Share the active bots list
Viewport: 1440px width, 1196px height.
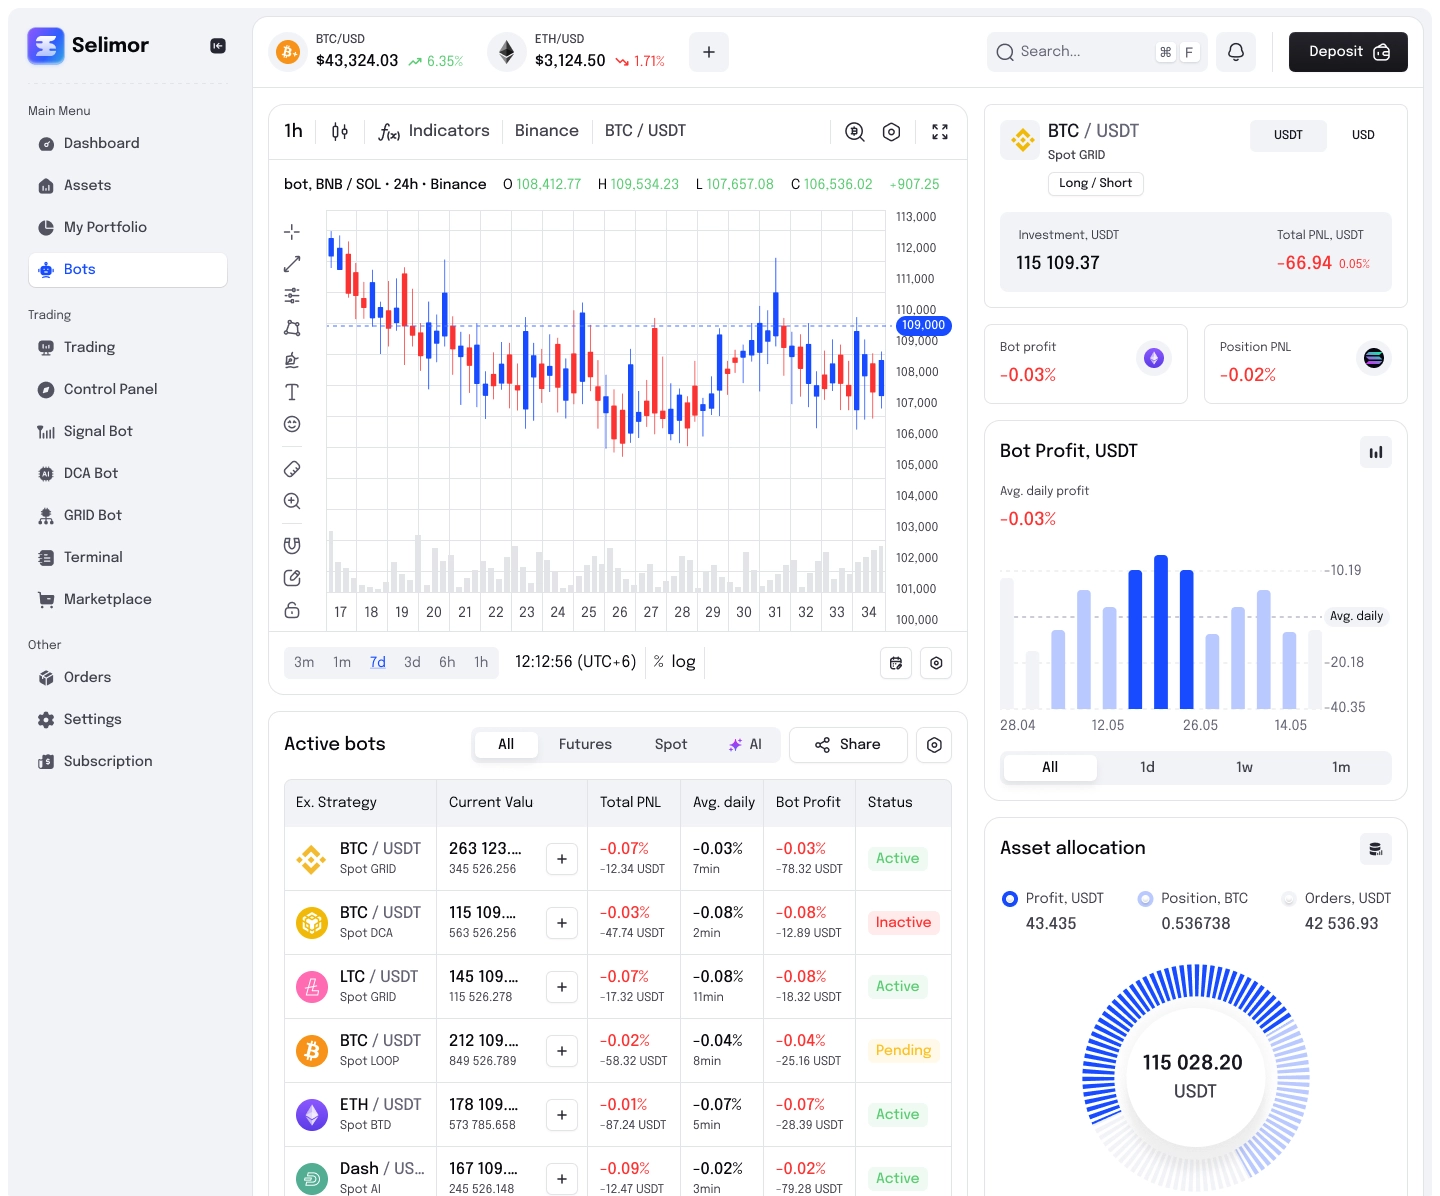(x=848, y=745)
